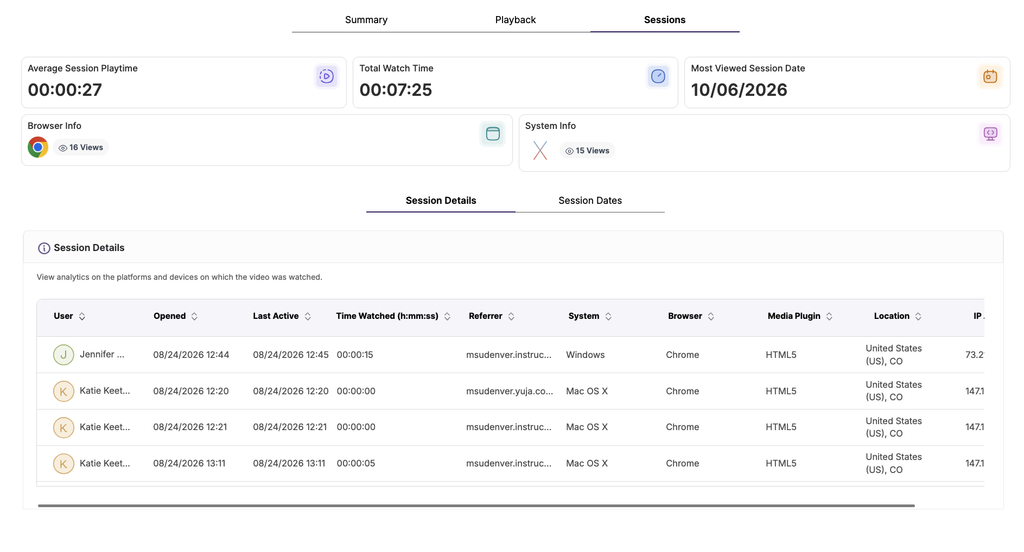
Task: Sort table by Last Active column
Action: click(308, 316)
